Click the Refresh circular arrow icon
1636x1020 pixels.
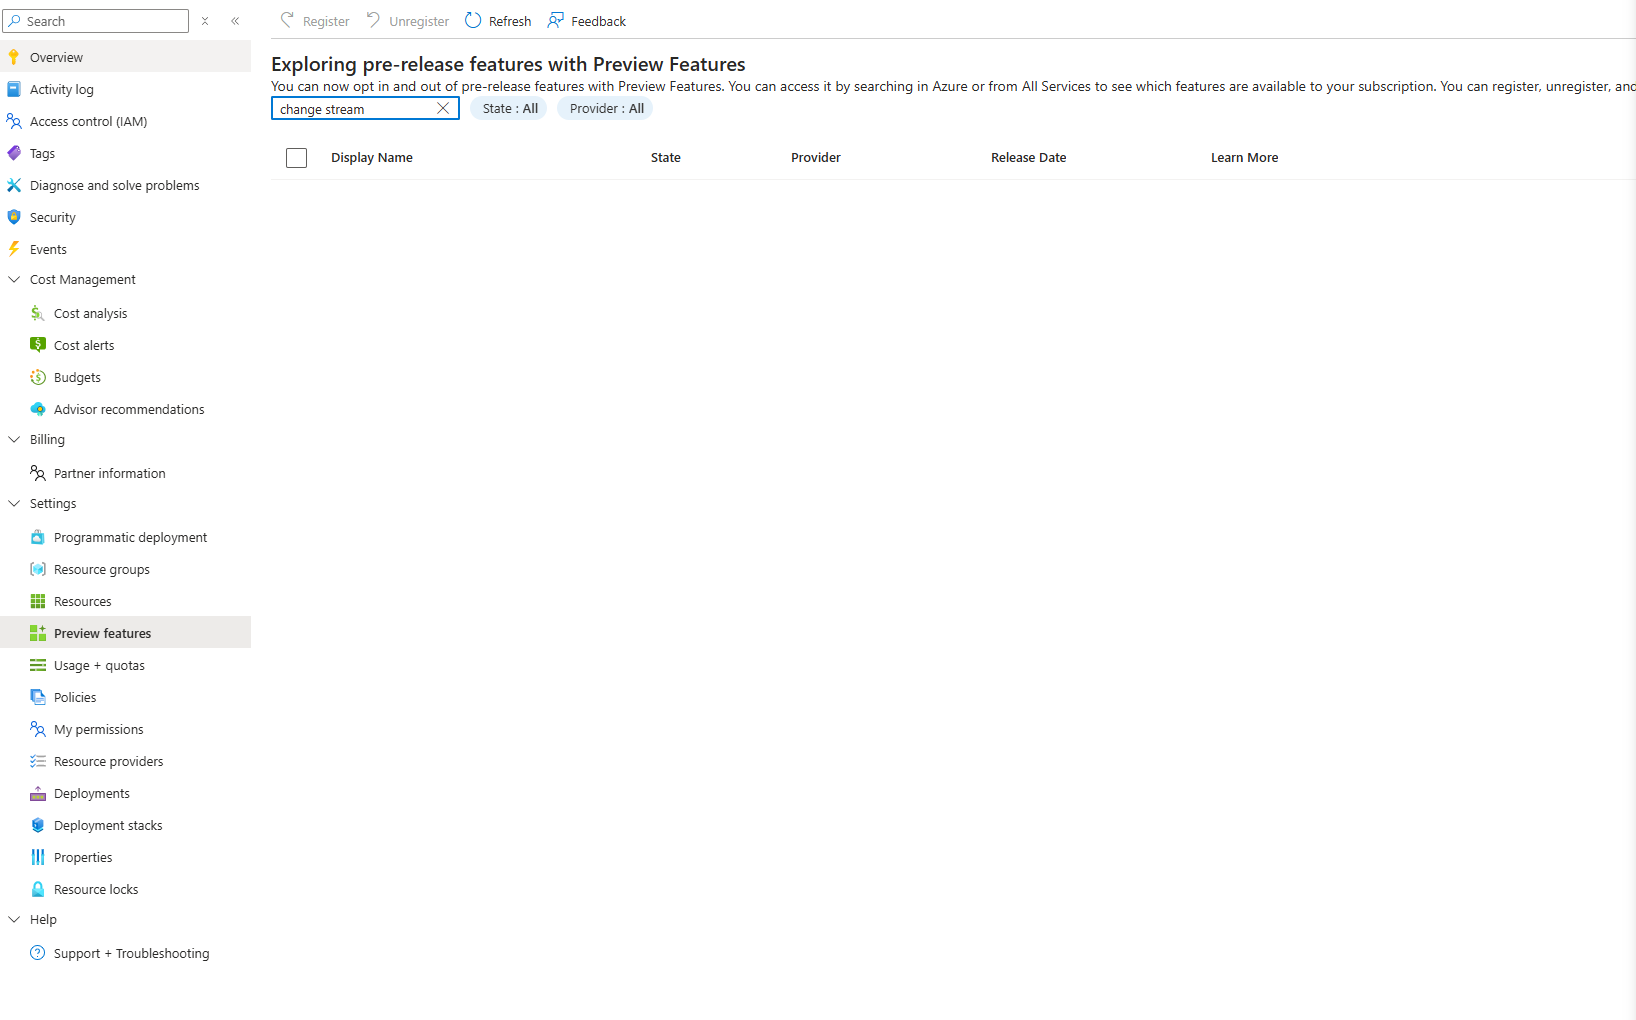[473, 20]
